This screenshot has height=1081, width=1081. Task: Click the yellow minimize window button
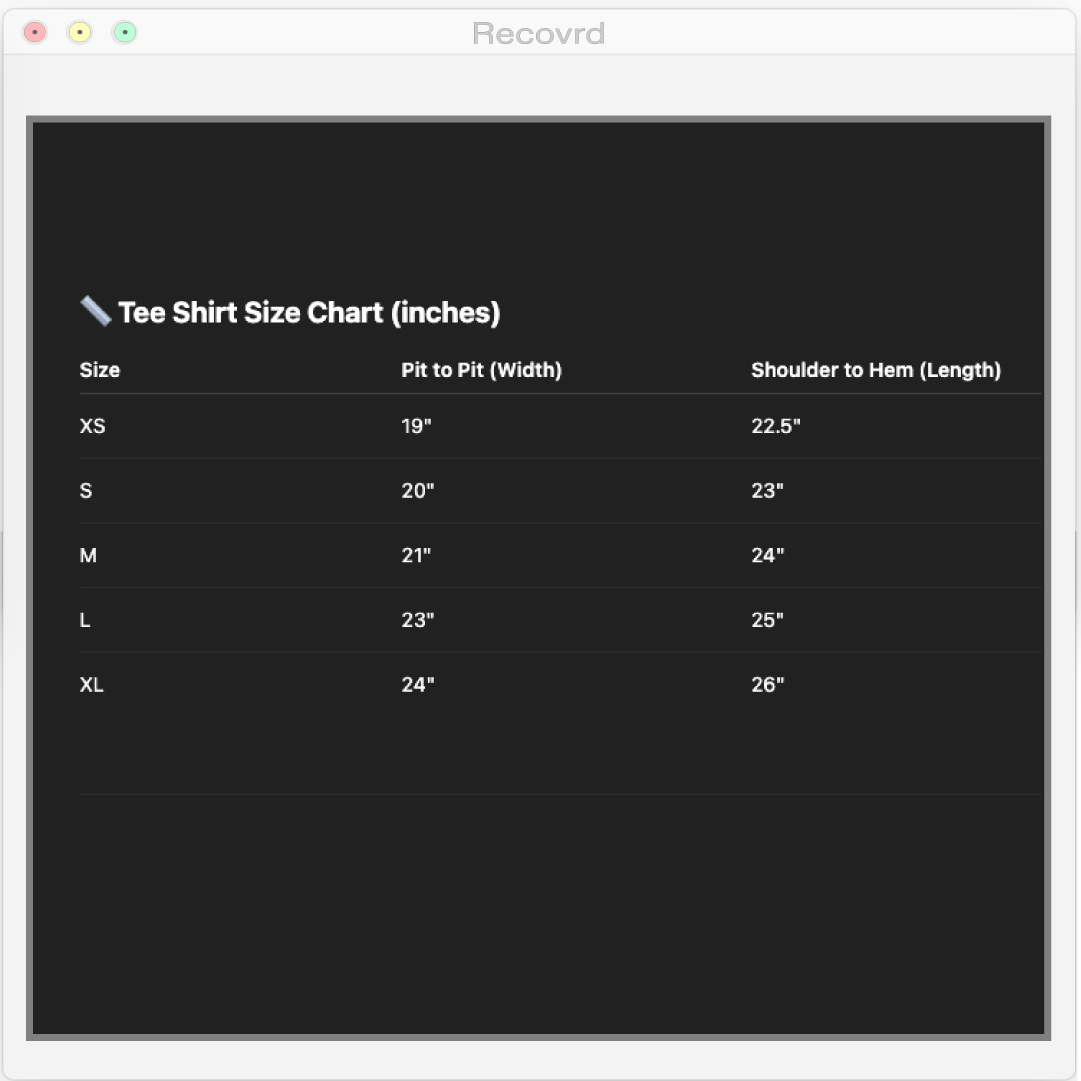[80, 32]
